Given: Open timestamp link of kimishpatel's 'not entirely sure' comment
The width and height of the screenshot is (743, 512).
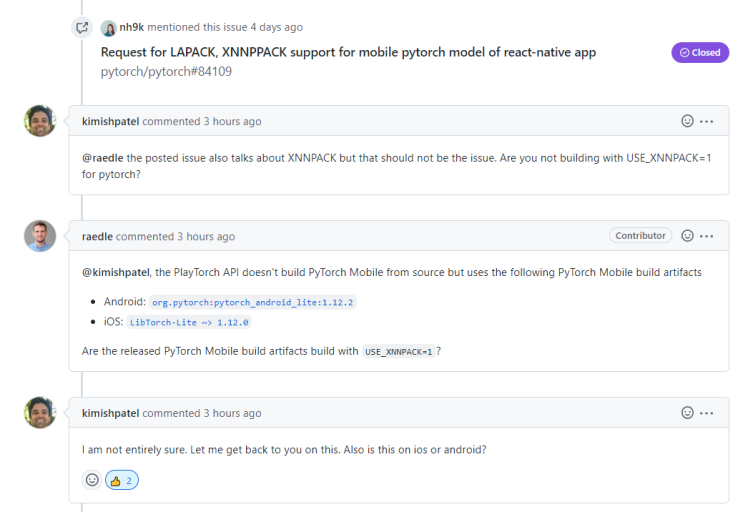Looking at the screenshot, I should 232,413.
